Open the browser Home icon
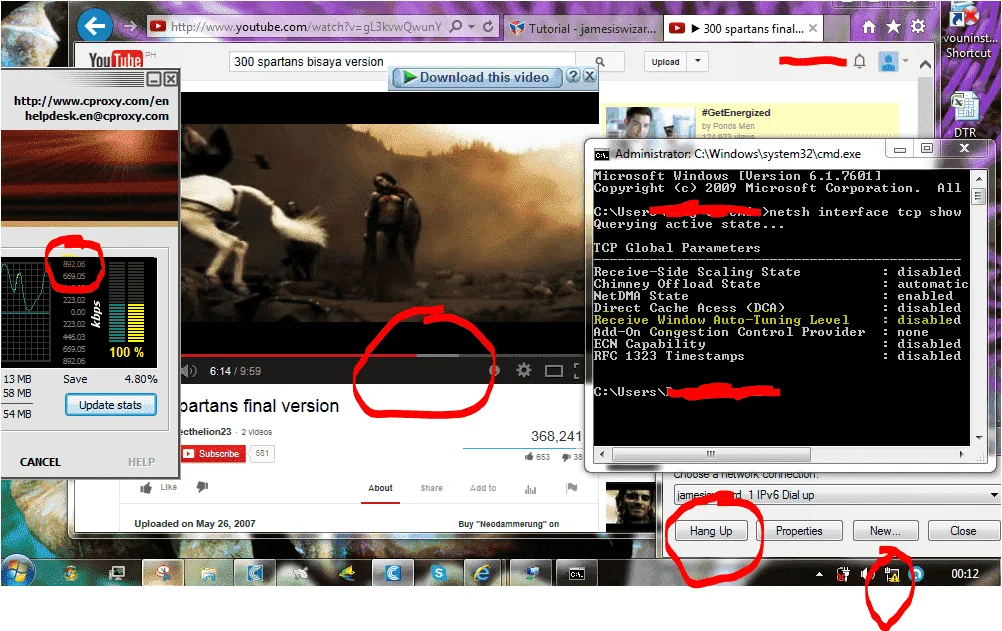 [x=869, y=27]
